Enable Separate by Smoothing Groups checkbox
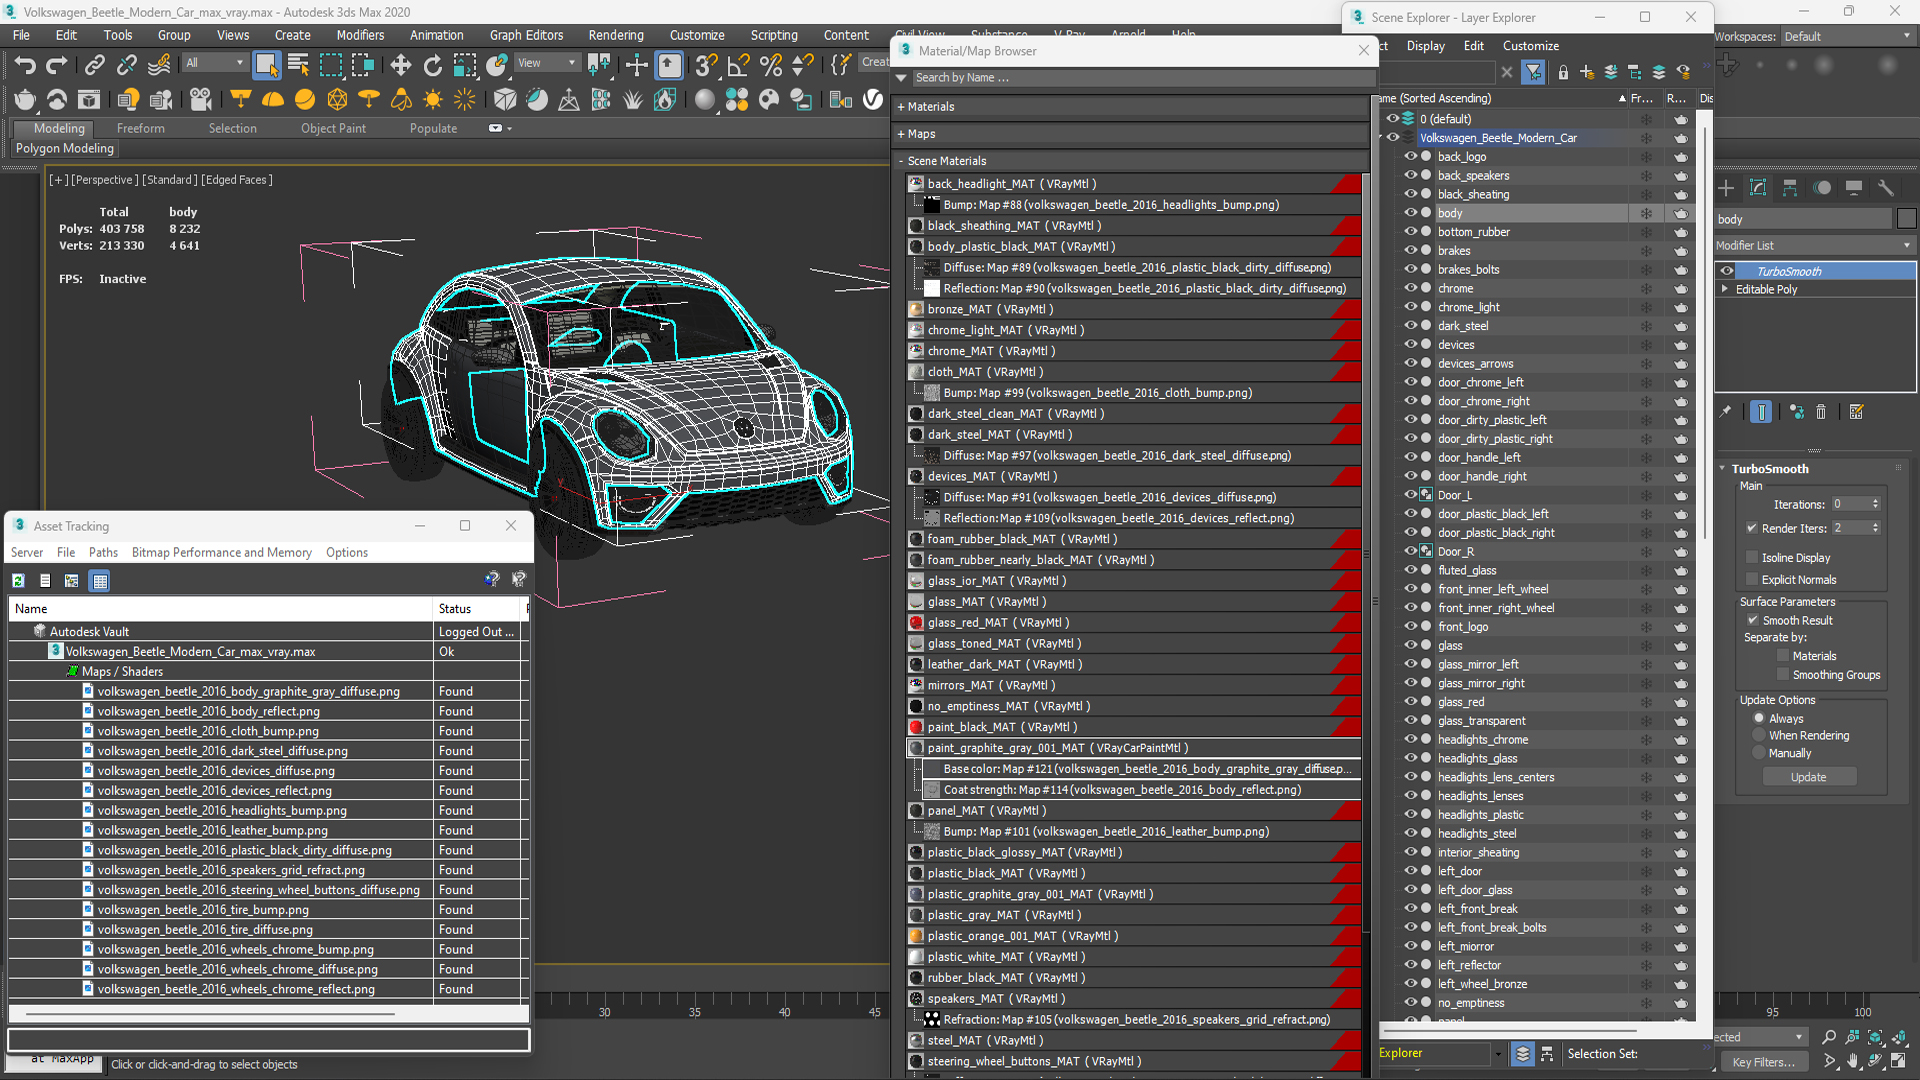 click(1783, 675)
